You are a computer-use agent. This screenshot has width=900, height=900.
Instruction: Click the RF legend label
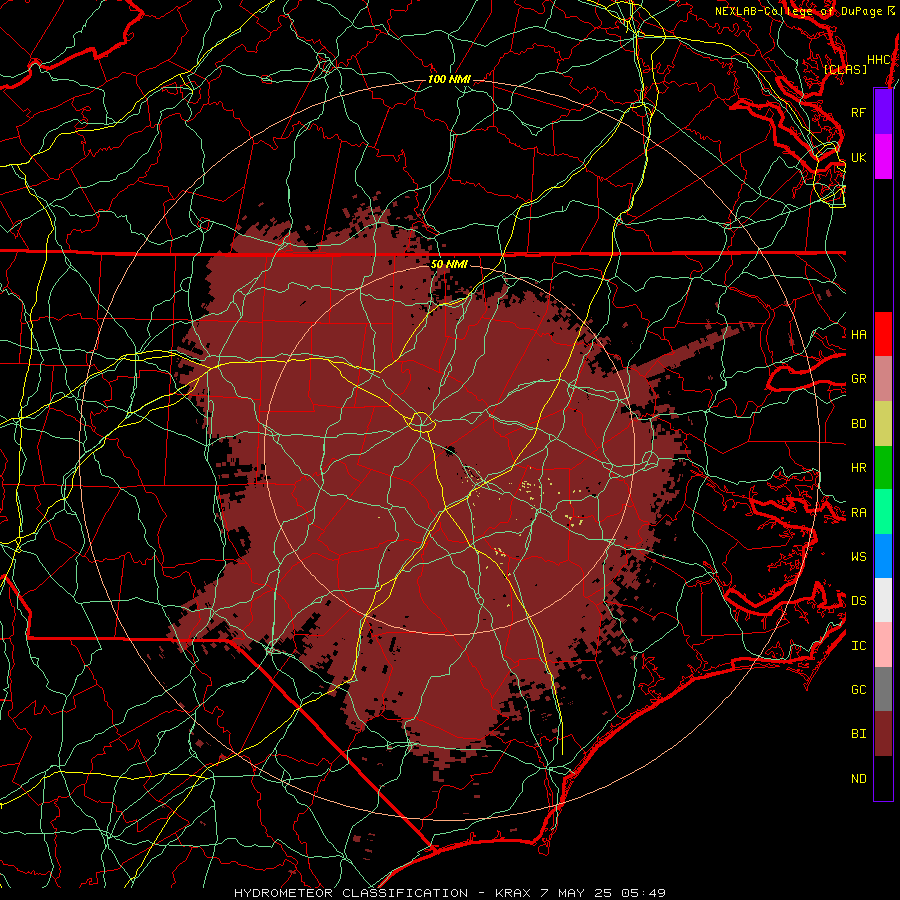click(x=858, y=112)
